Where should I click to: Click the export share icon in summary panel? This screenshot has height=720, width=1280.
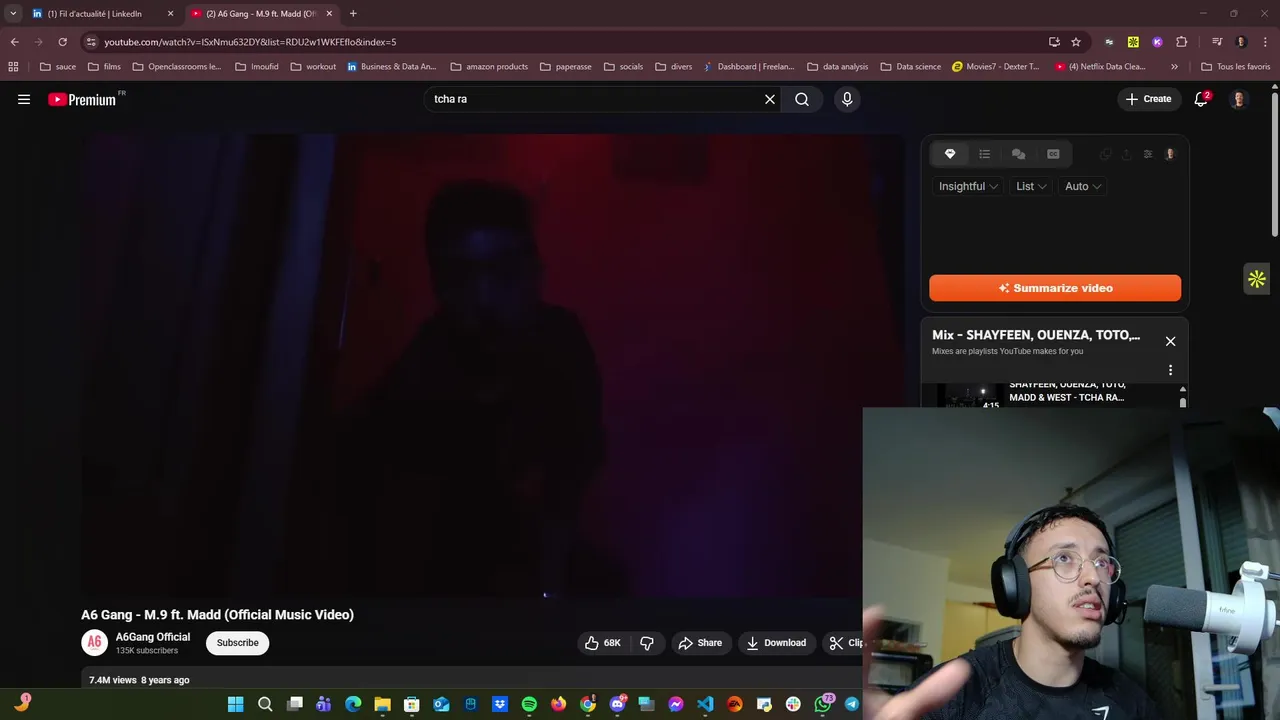pyautogui.click(x=1126, y=154)
